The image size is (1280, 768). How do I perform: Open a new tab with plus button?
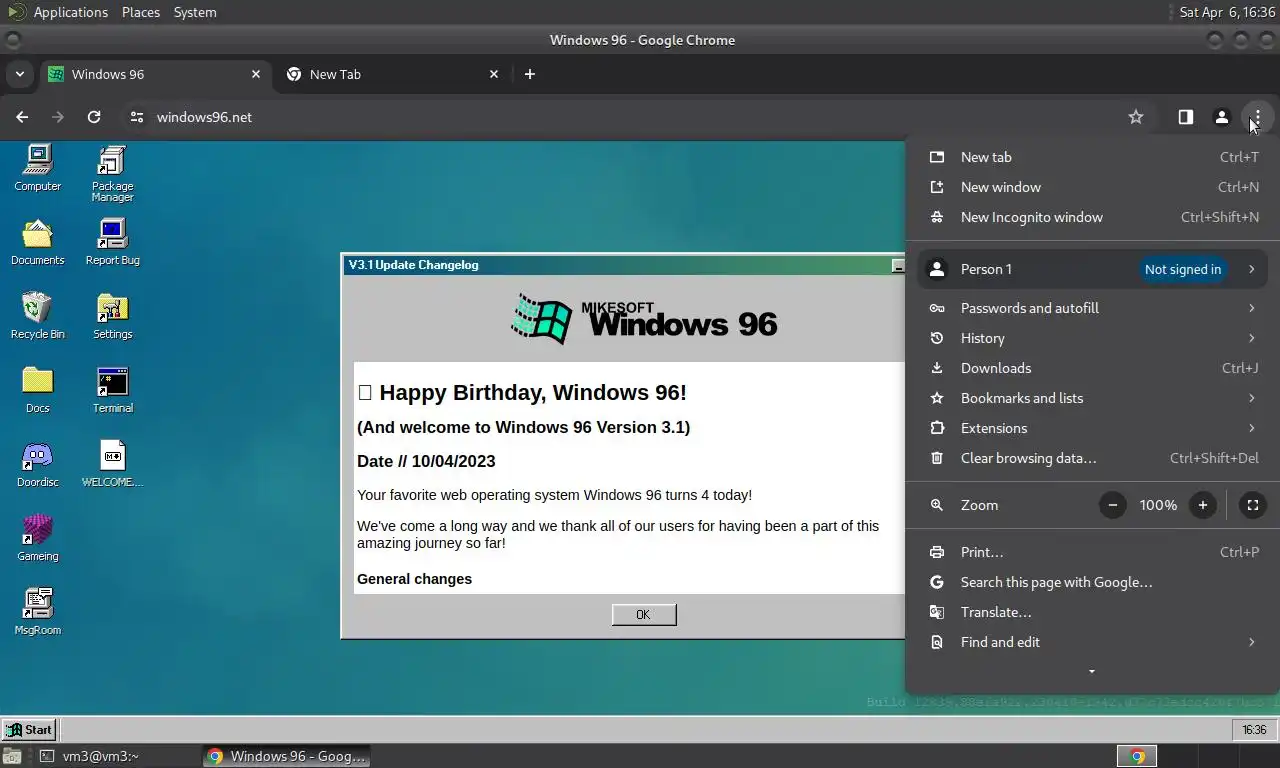(530, 74)
